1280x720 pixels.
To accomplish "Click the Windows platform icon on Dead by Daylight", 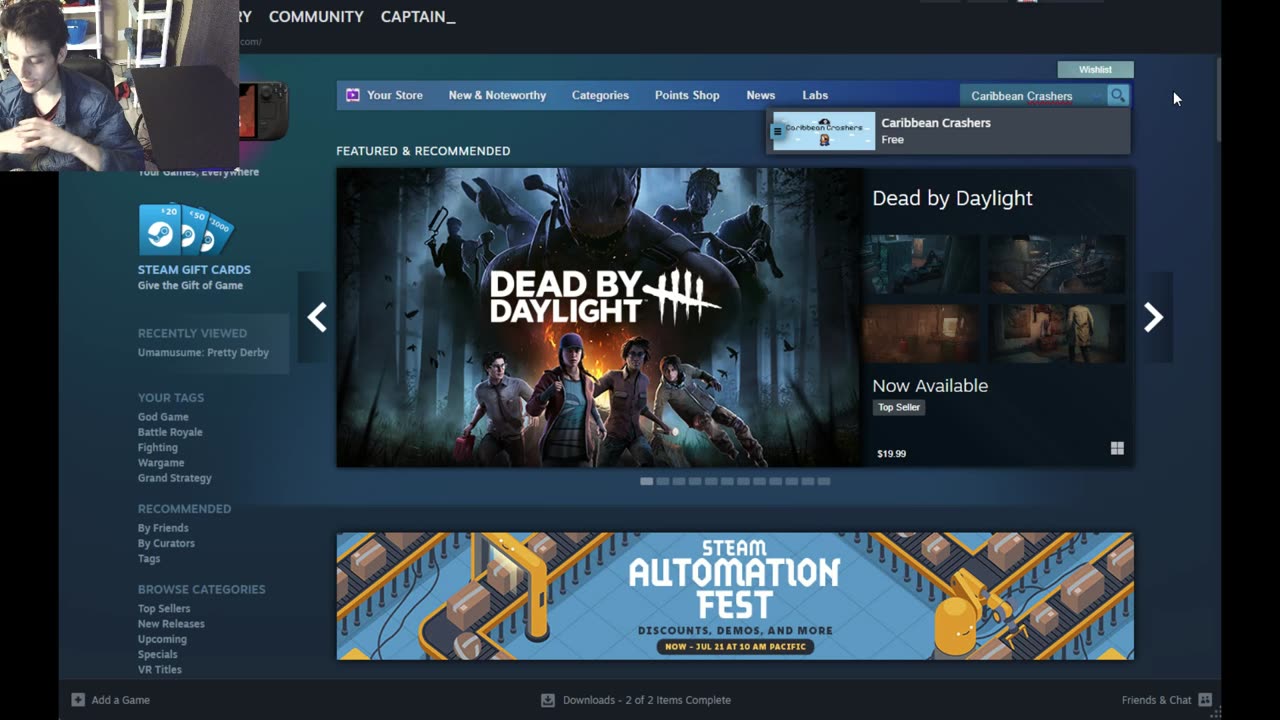I will (1117, 448).
